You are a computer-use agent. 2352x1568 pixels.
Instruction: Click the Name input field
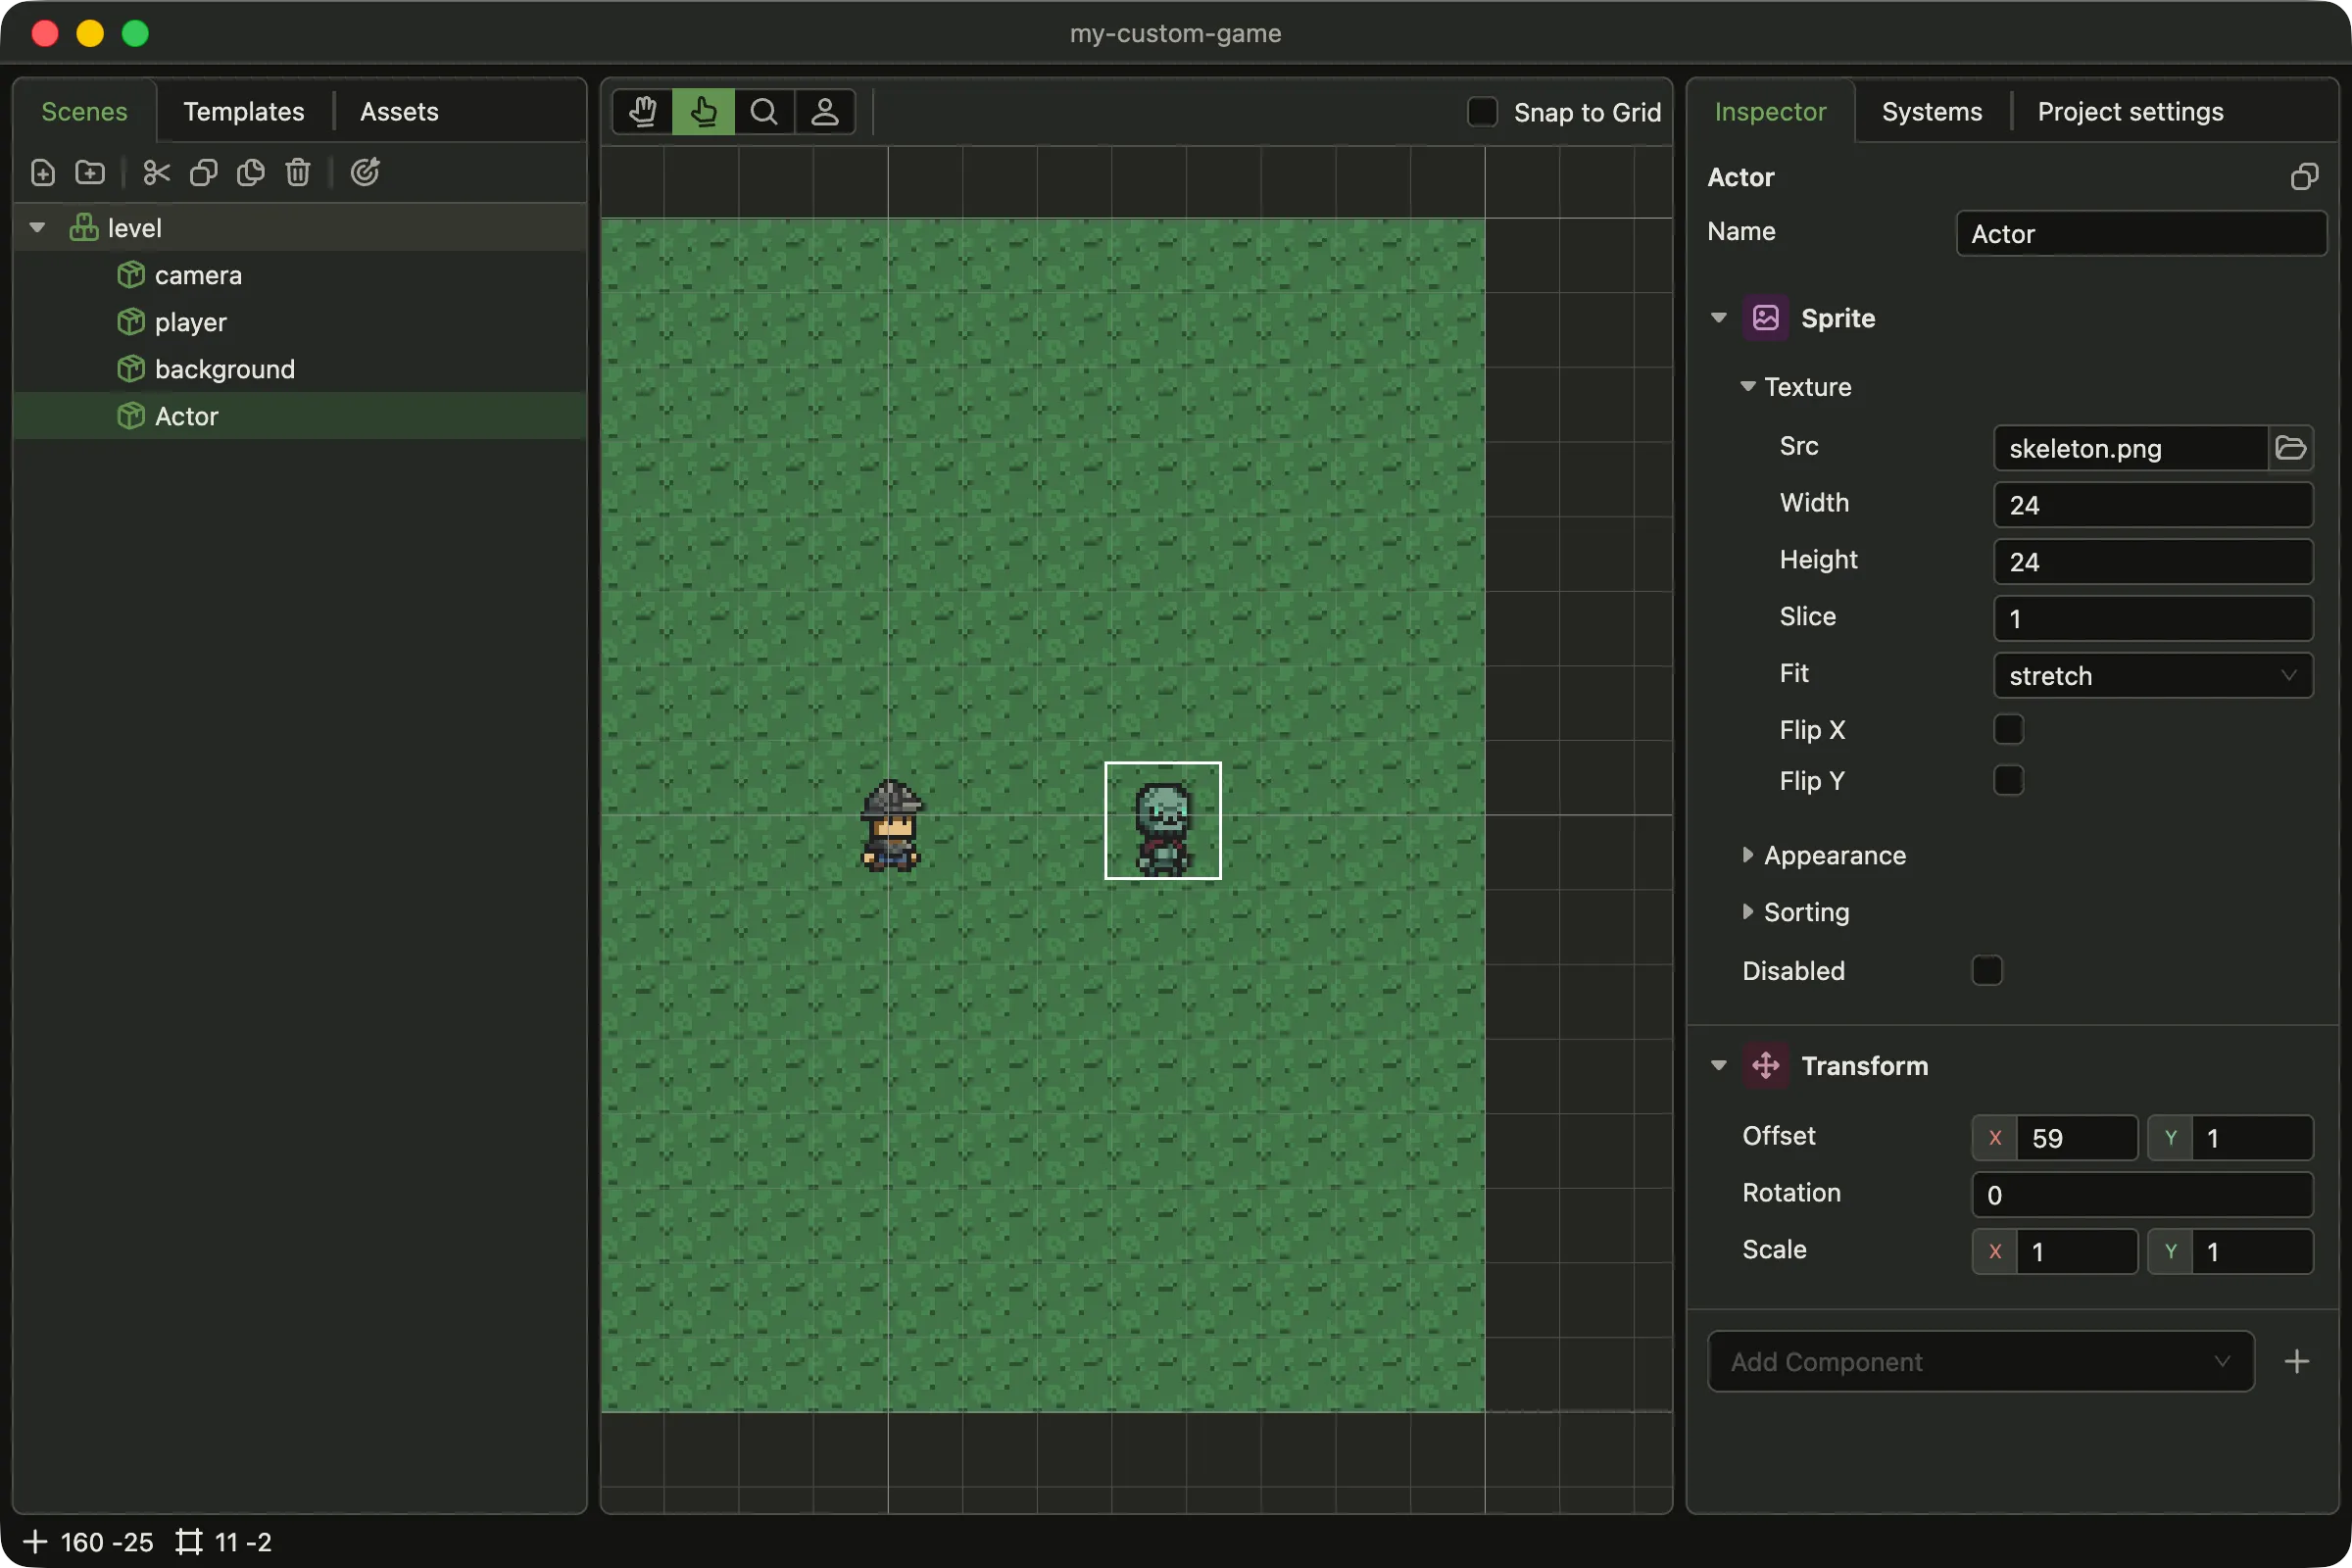pyautogui.click(x=2141, y=234)
